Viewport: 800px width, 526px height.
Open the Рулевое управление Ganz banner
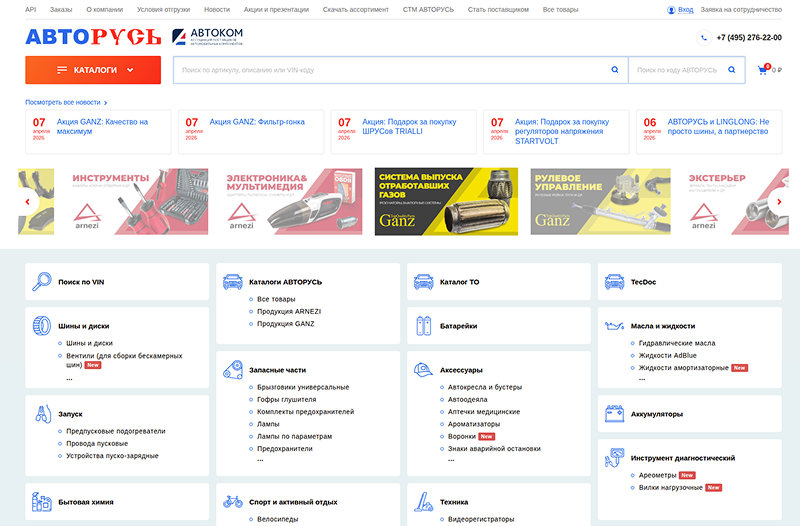coord(601,202)
